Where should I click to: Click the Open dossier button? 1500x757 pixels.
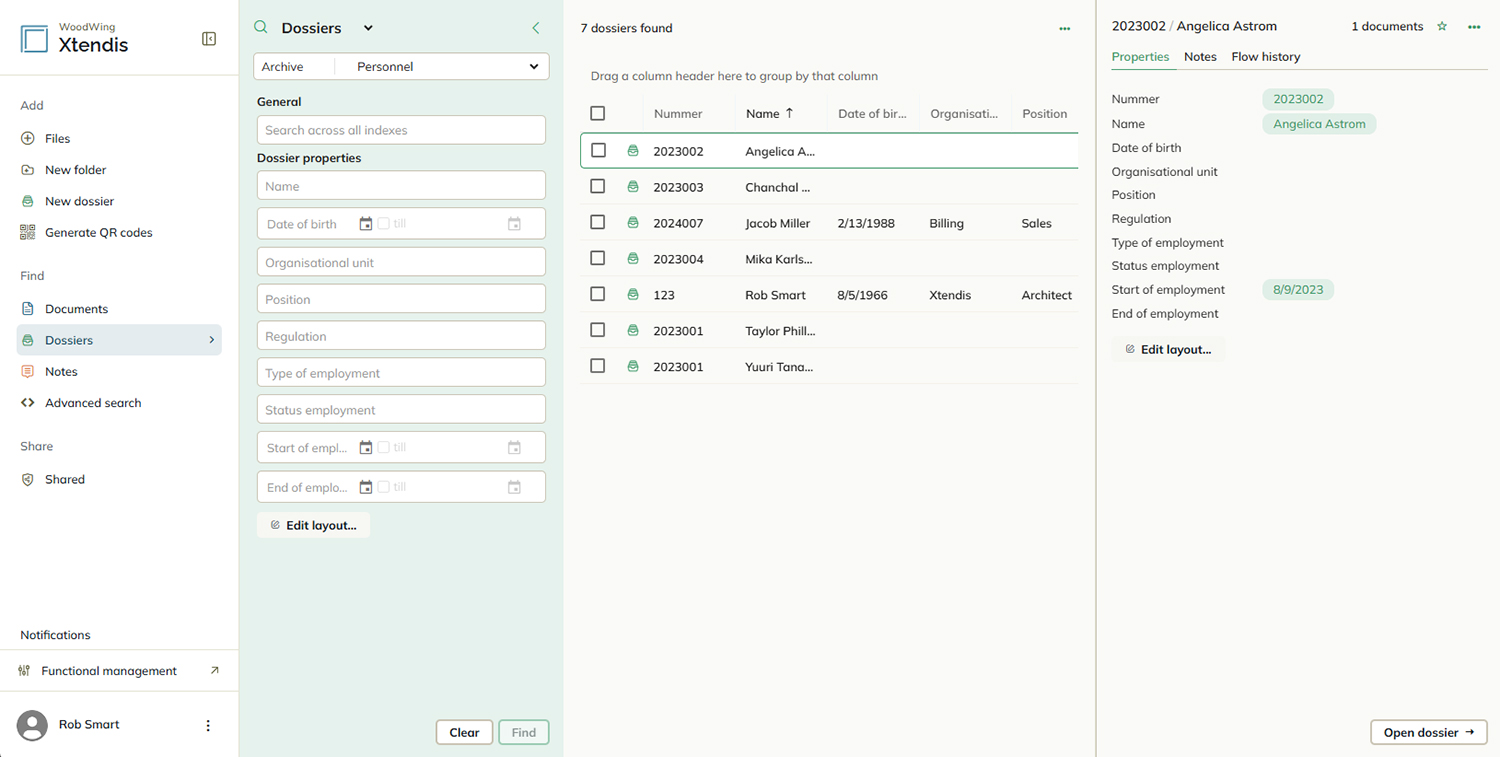[1428, 732]
